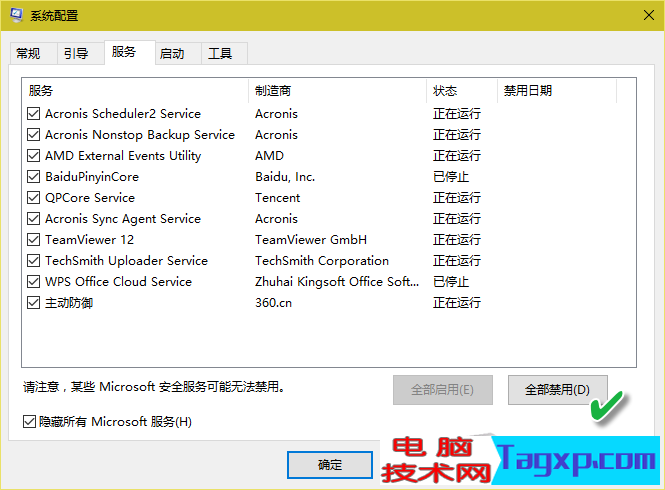
Task: Click the 全部禁用(D) button
Action: [x=558, y=390]
